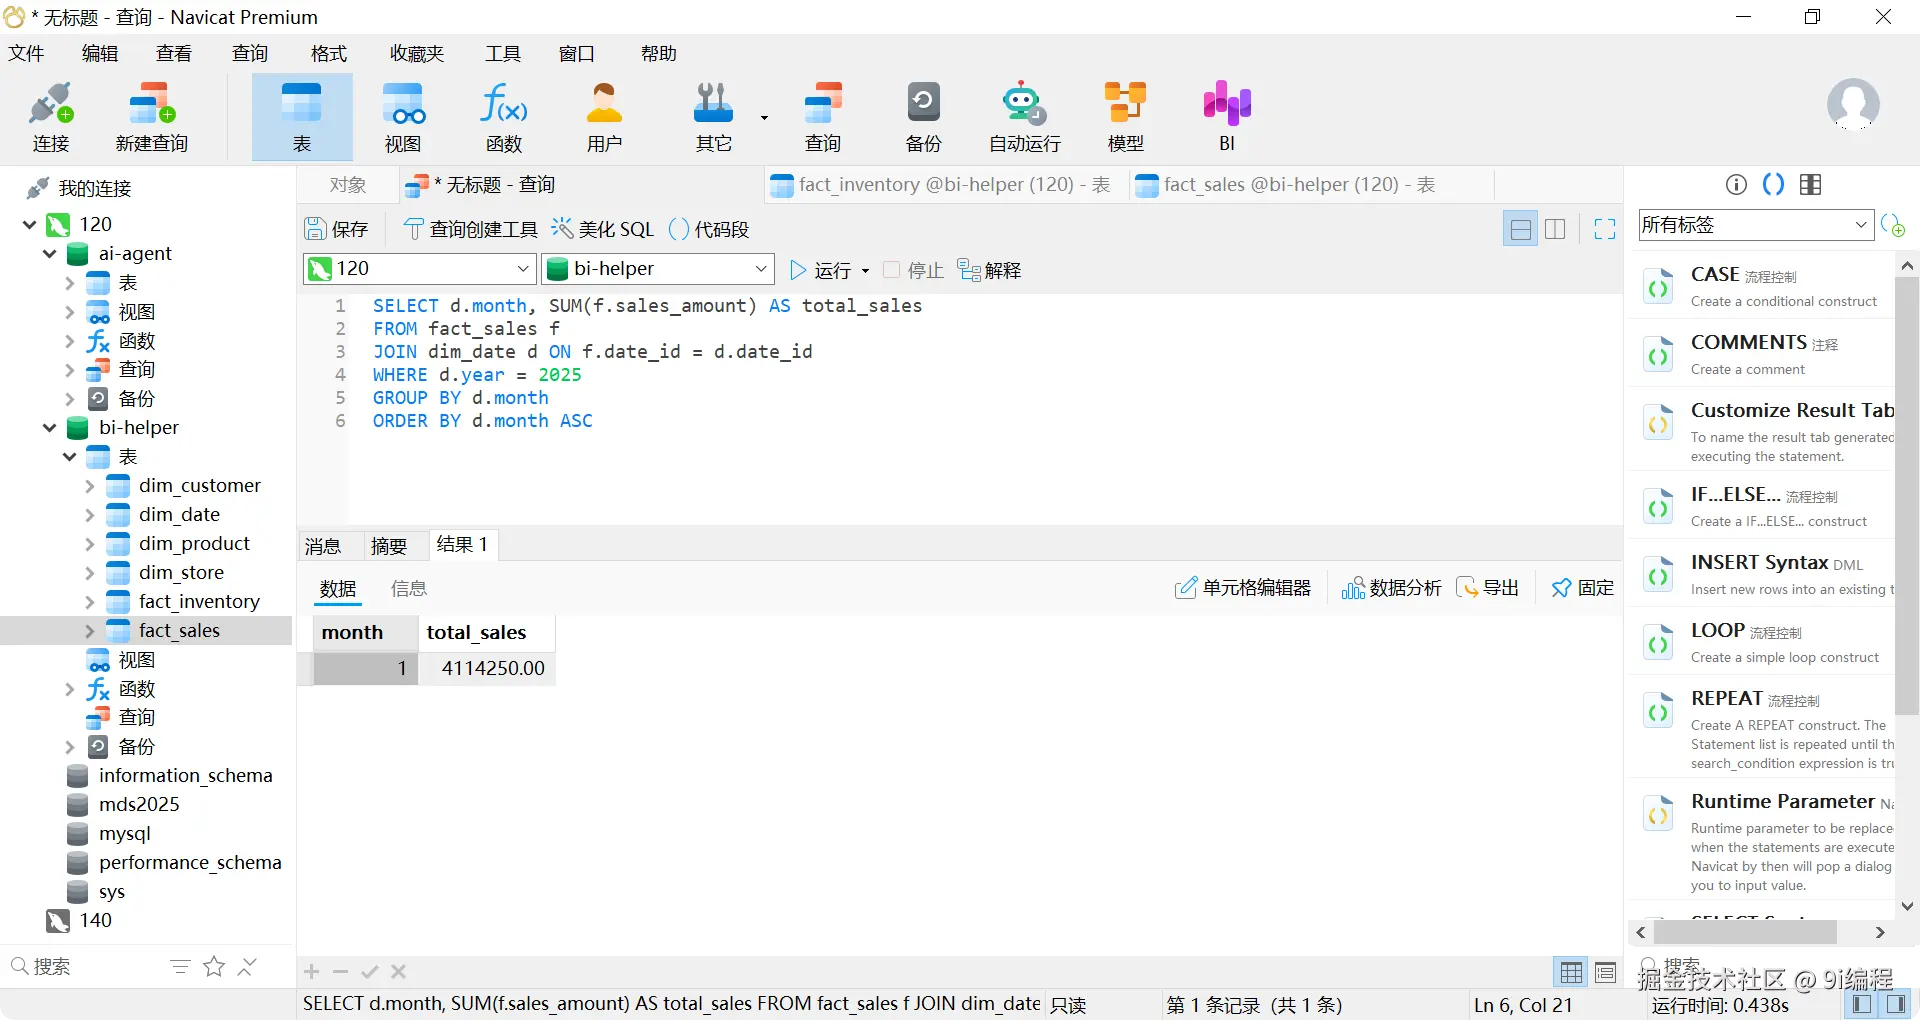Show the code snippets parentheses icon

1773,184
